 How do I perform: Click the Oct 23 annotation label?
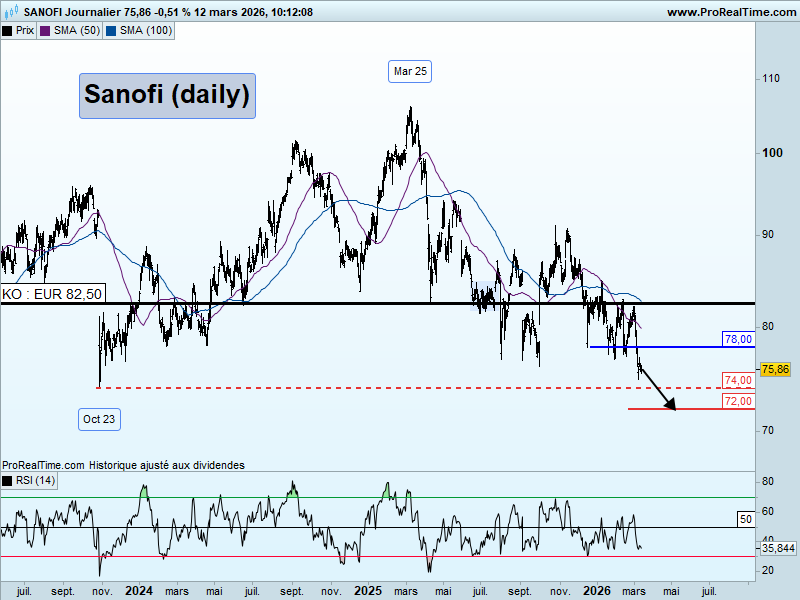pos(99,419)
